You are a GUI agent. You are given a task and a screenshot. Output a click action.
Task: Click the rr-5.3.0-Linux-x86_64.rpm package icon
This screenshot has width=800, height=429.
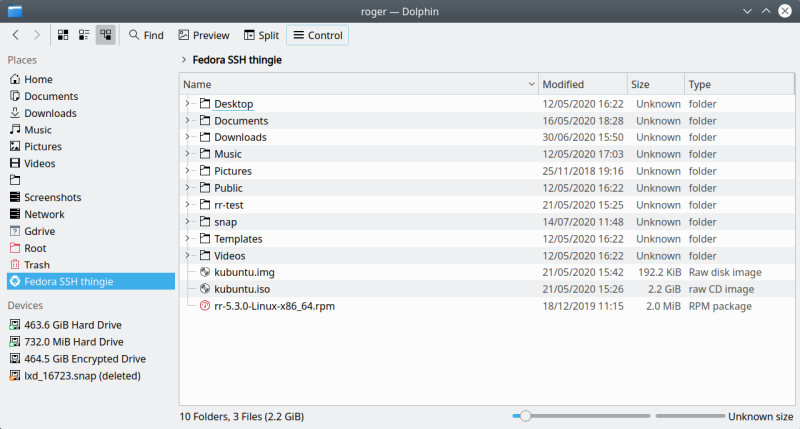tap(206, 306)
